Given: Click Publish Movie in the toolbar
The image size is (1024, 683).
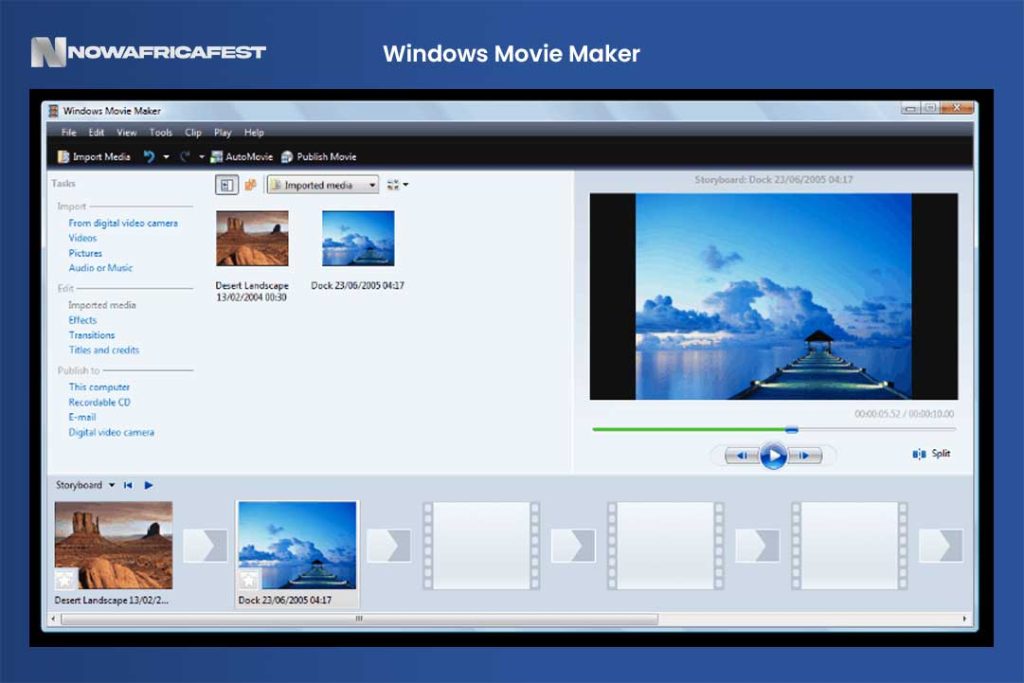Looking at the screenshot, I should (319, 157).
